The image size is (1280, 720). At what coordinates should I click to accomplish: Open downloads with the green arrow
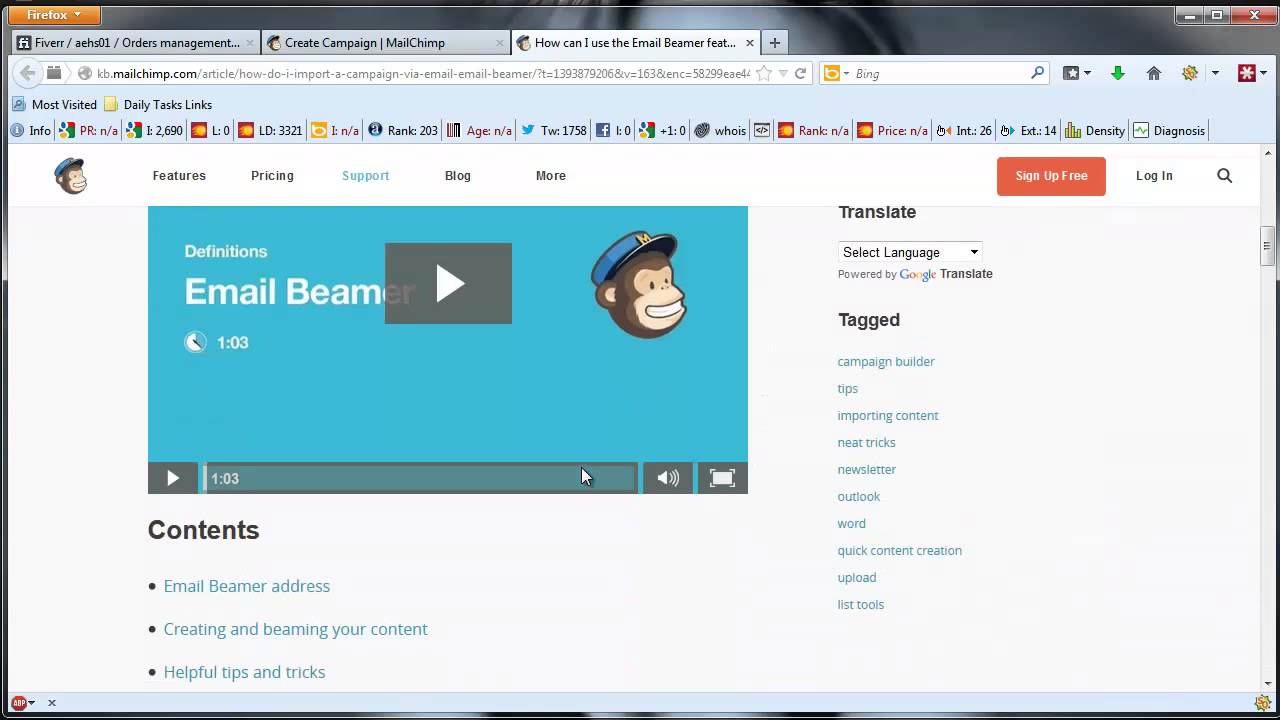[1118, 73]
